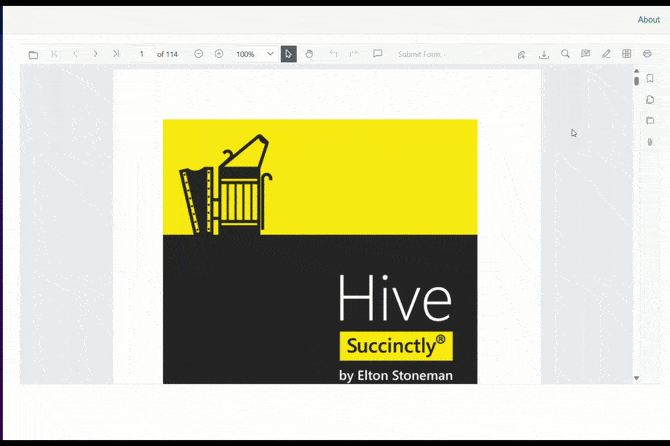The height and width of the screenshot is (446, 670).
Task: Zoom out with the minus icon
Action: pos(198,54)
